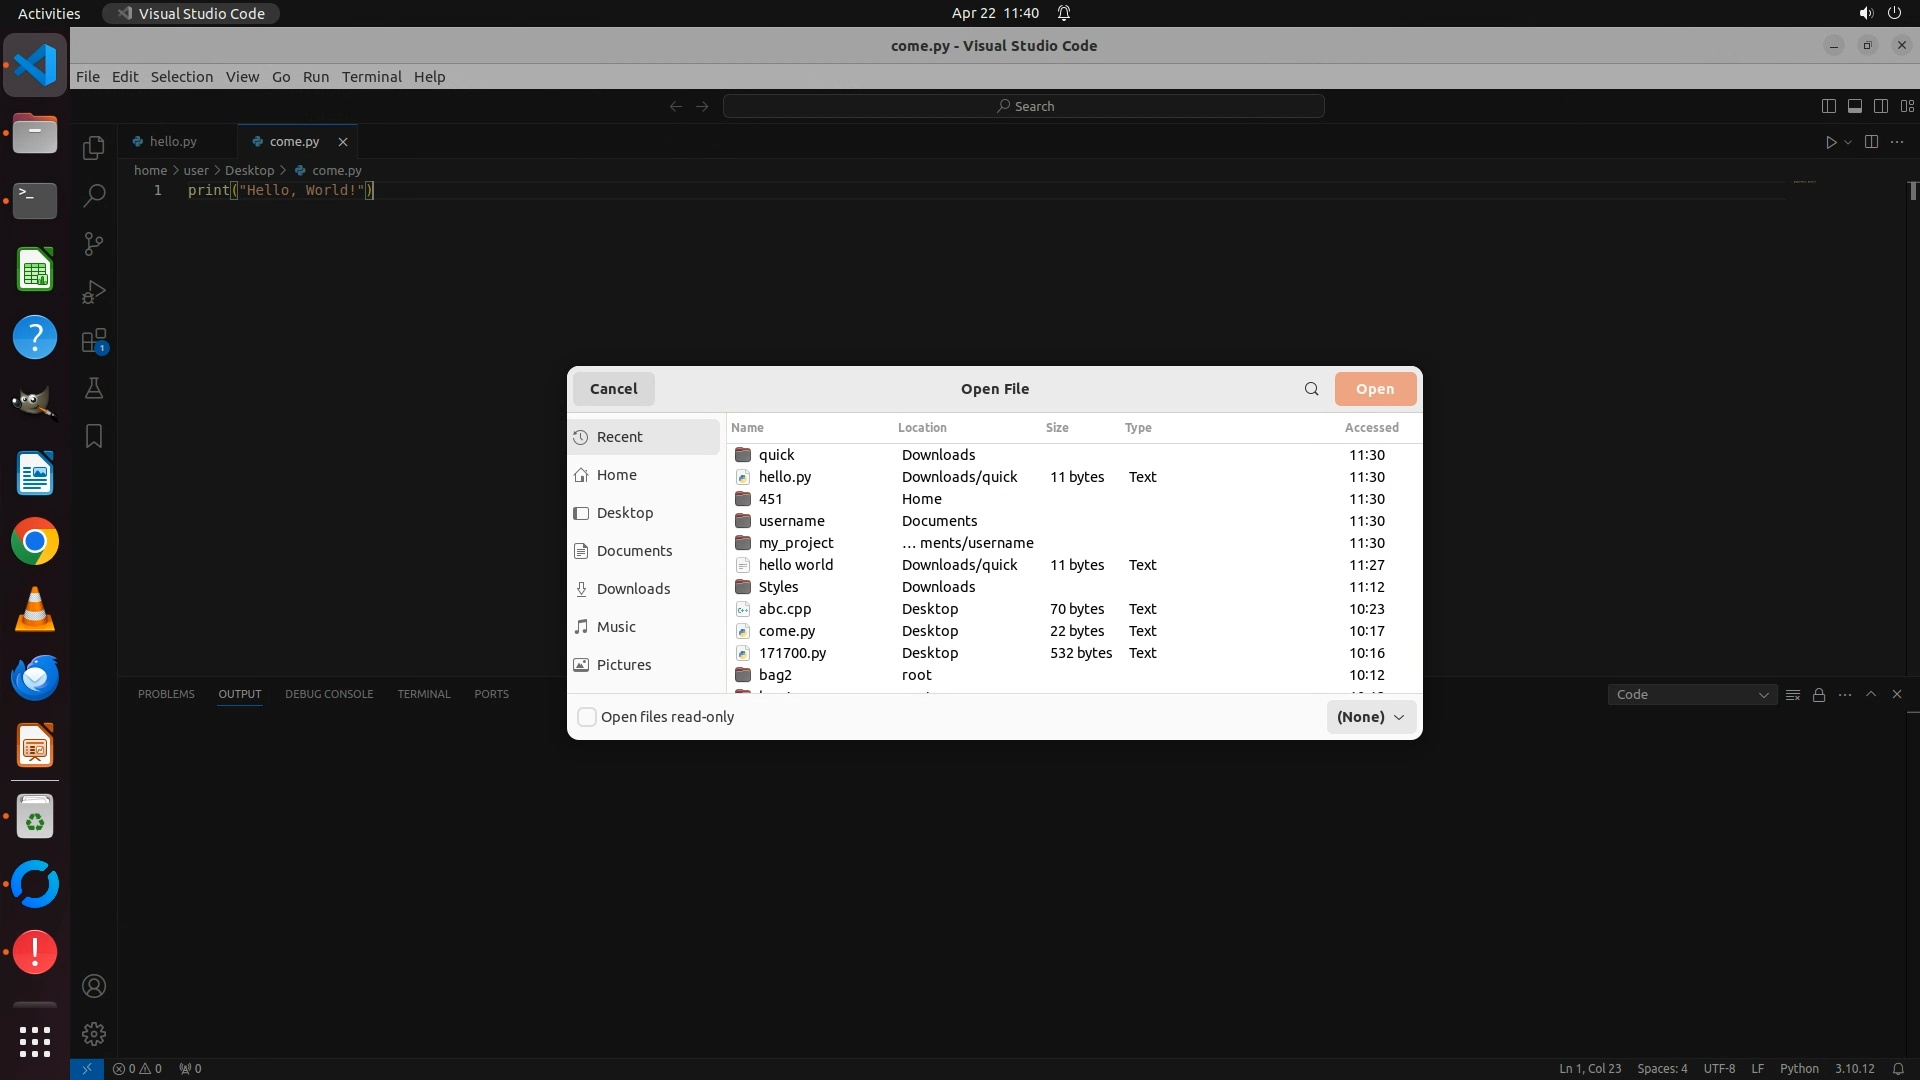Select Downloads in dialog sidebar
Viewport: 1920px width, 1080px height.
633,589
